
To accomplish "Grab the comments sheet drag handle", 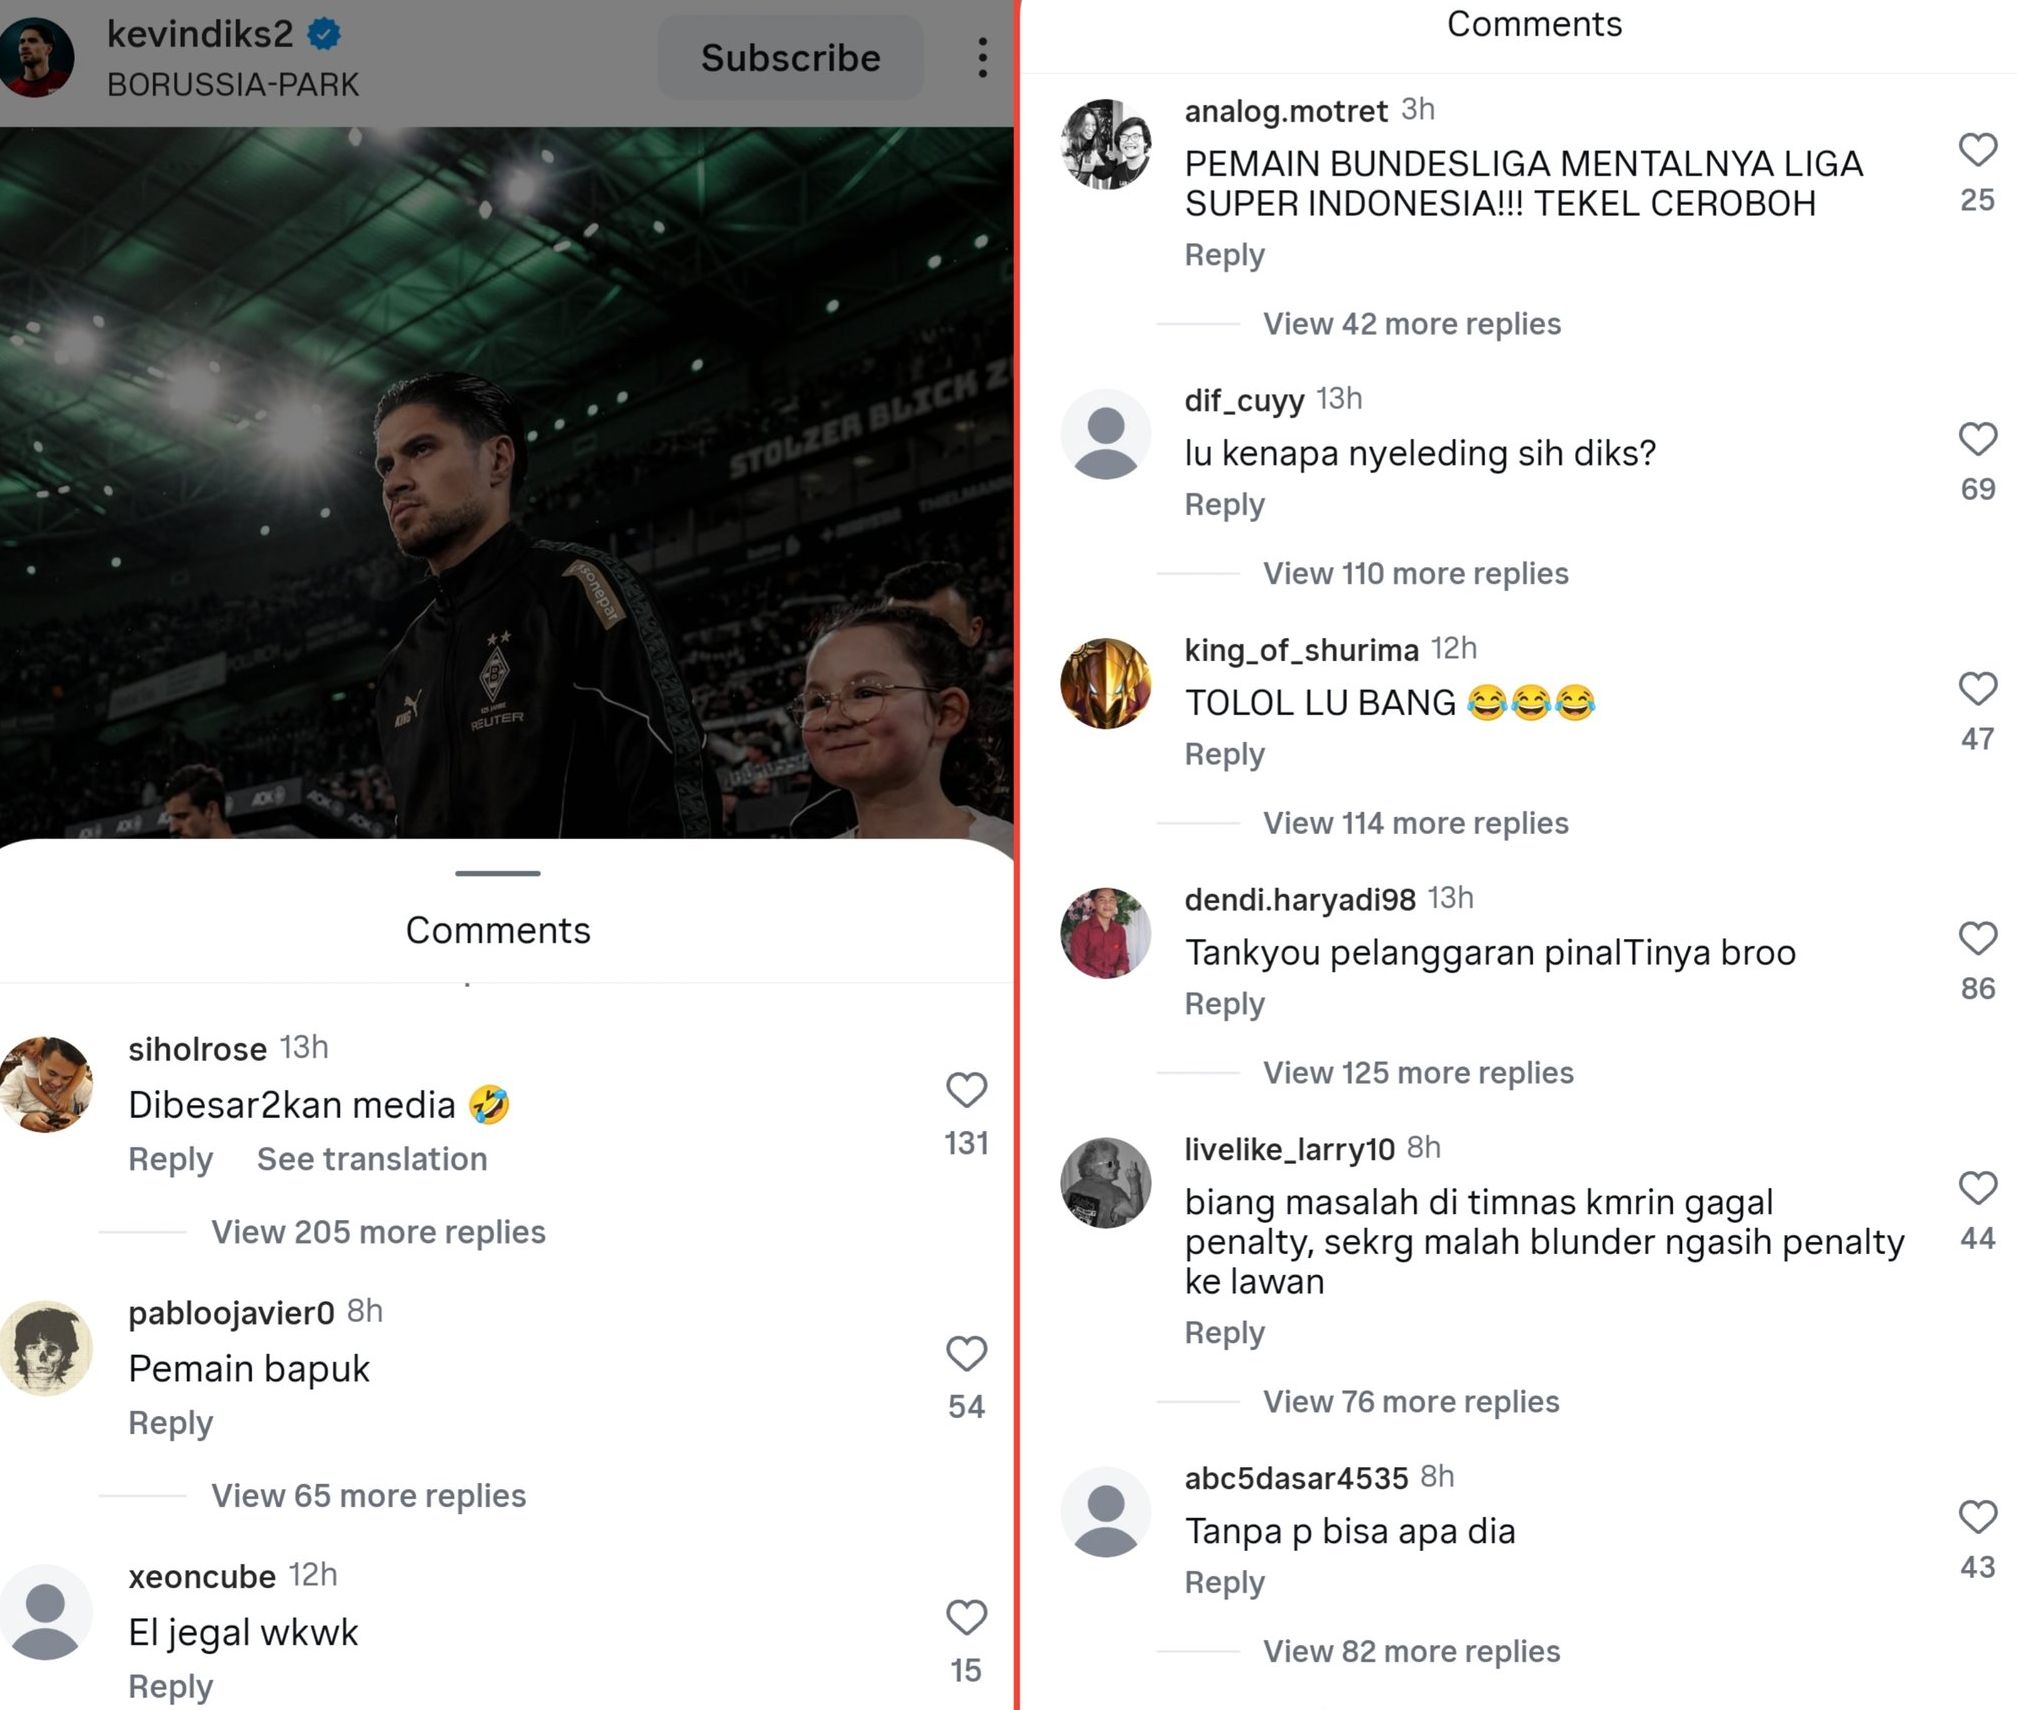I will click(497, 873).
